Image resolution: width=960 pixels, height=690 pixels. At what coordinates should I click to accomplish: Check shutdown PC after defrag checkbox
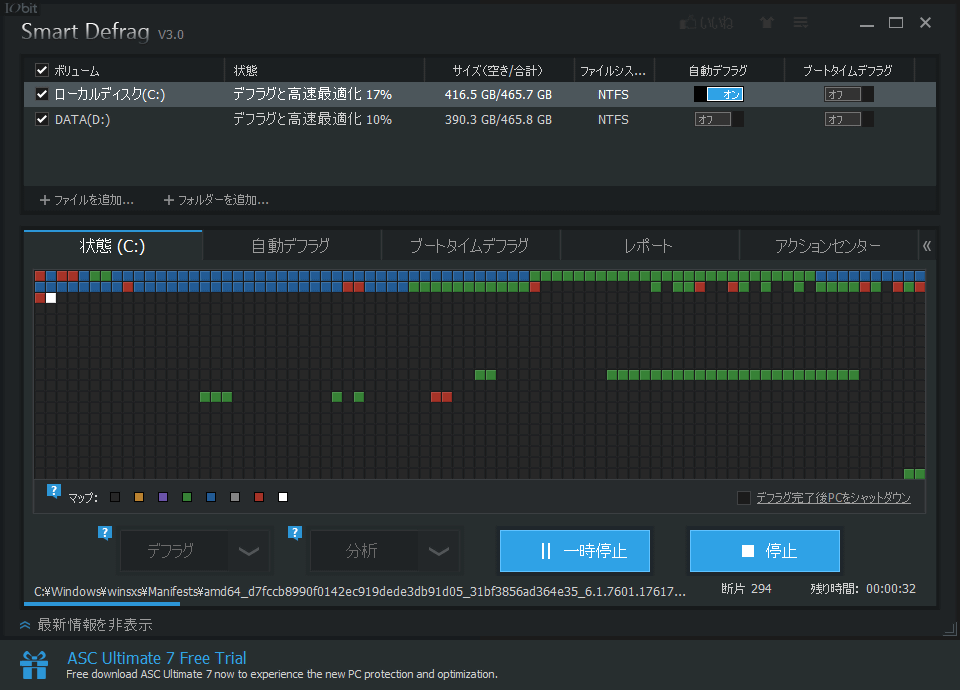pos(744,498)
